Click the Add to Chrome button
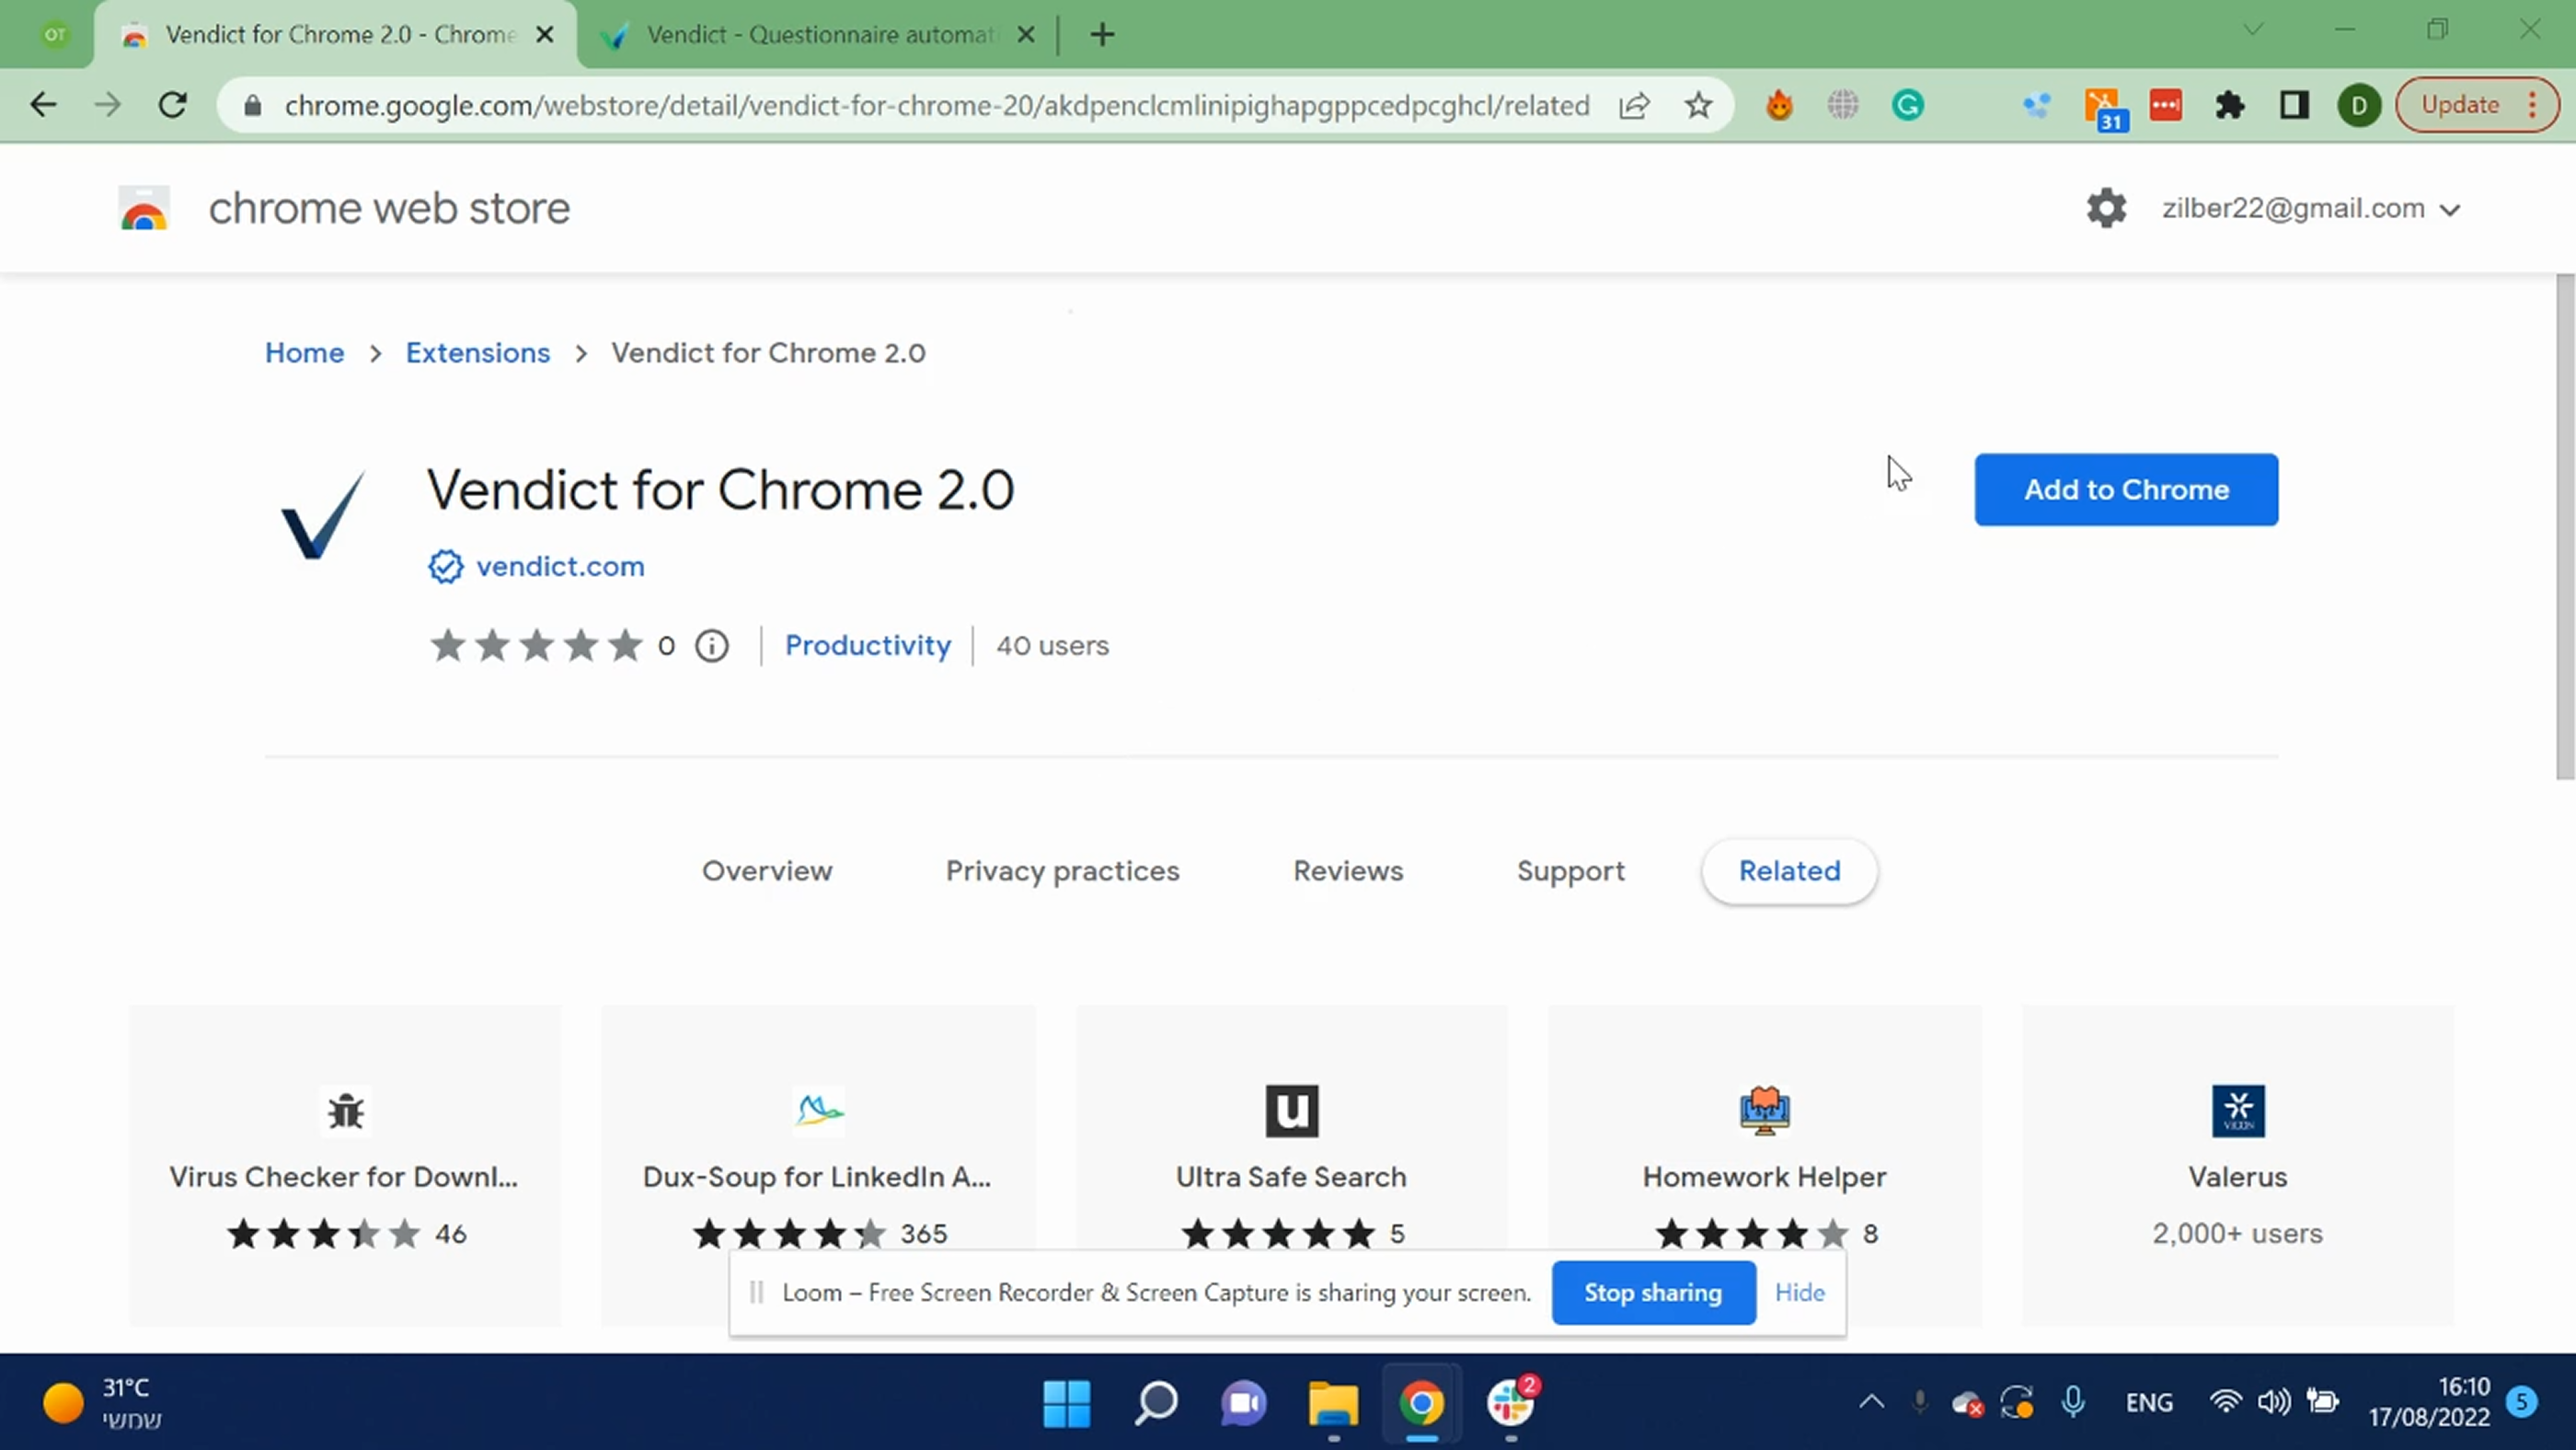The height and width of the screenshot is (1450, 2576). (x=2126, y=489)
